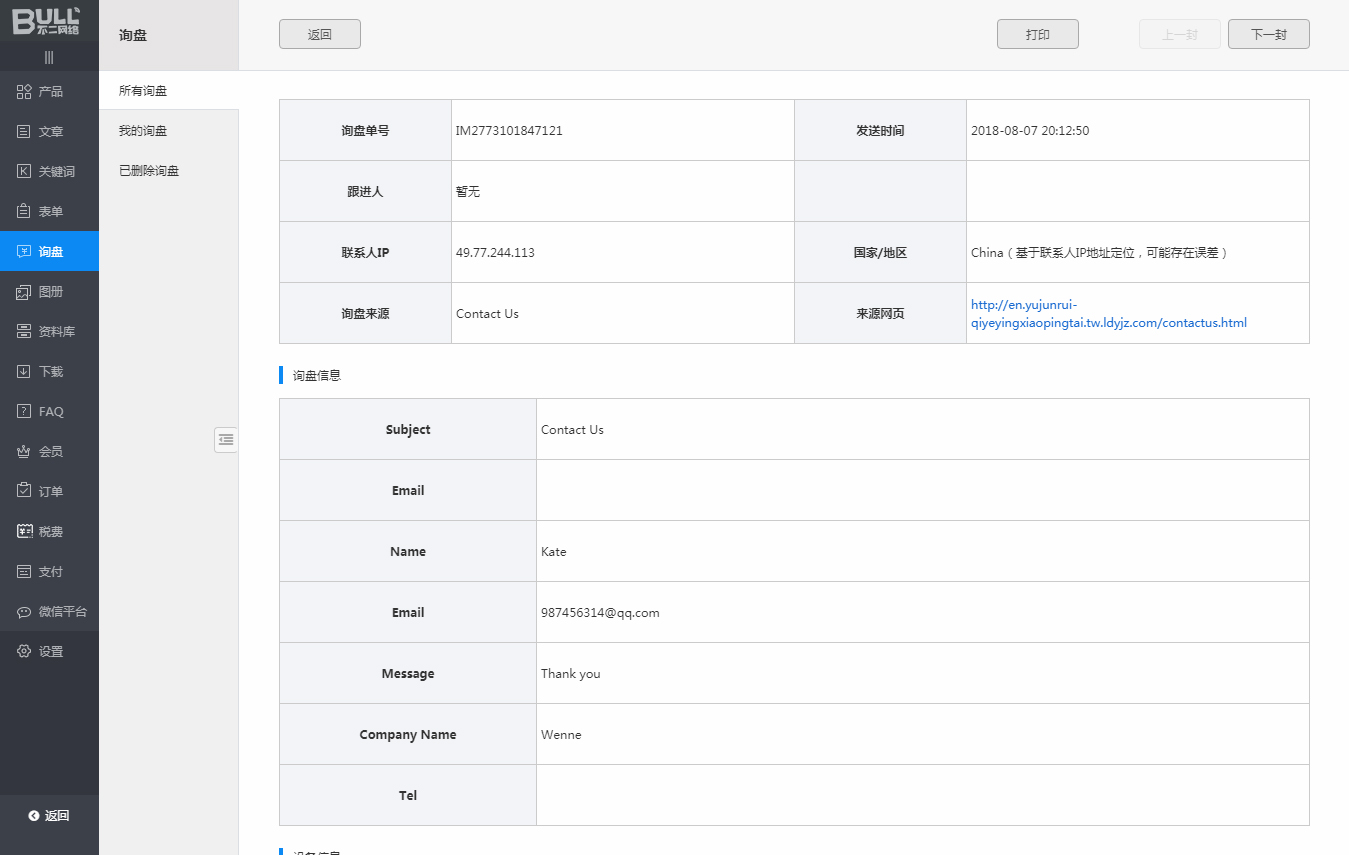
Task: Click the 返回 button at top
Action: click(319, 34)
